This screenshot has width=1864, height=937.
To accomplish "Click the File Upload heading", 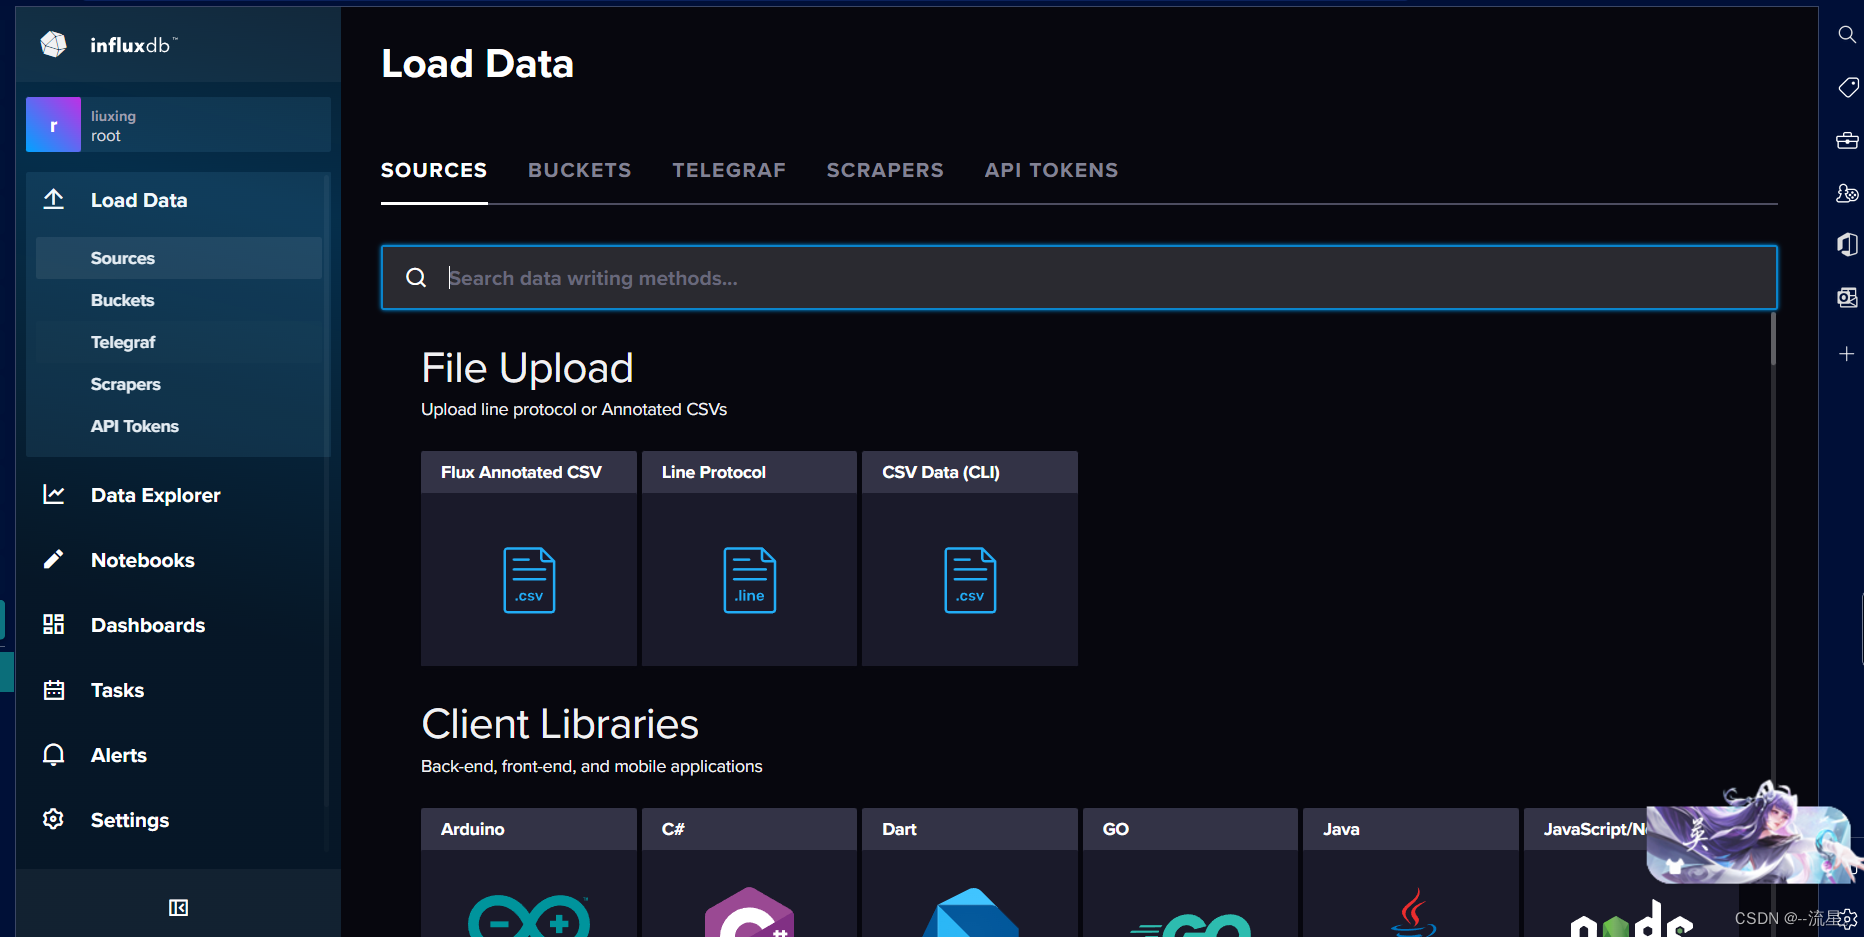I will pos(527,368).
